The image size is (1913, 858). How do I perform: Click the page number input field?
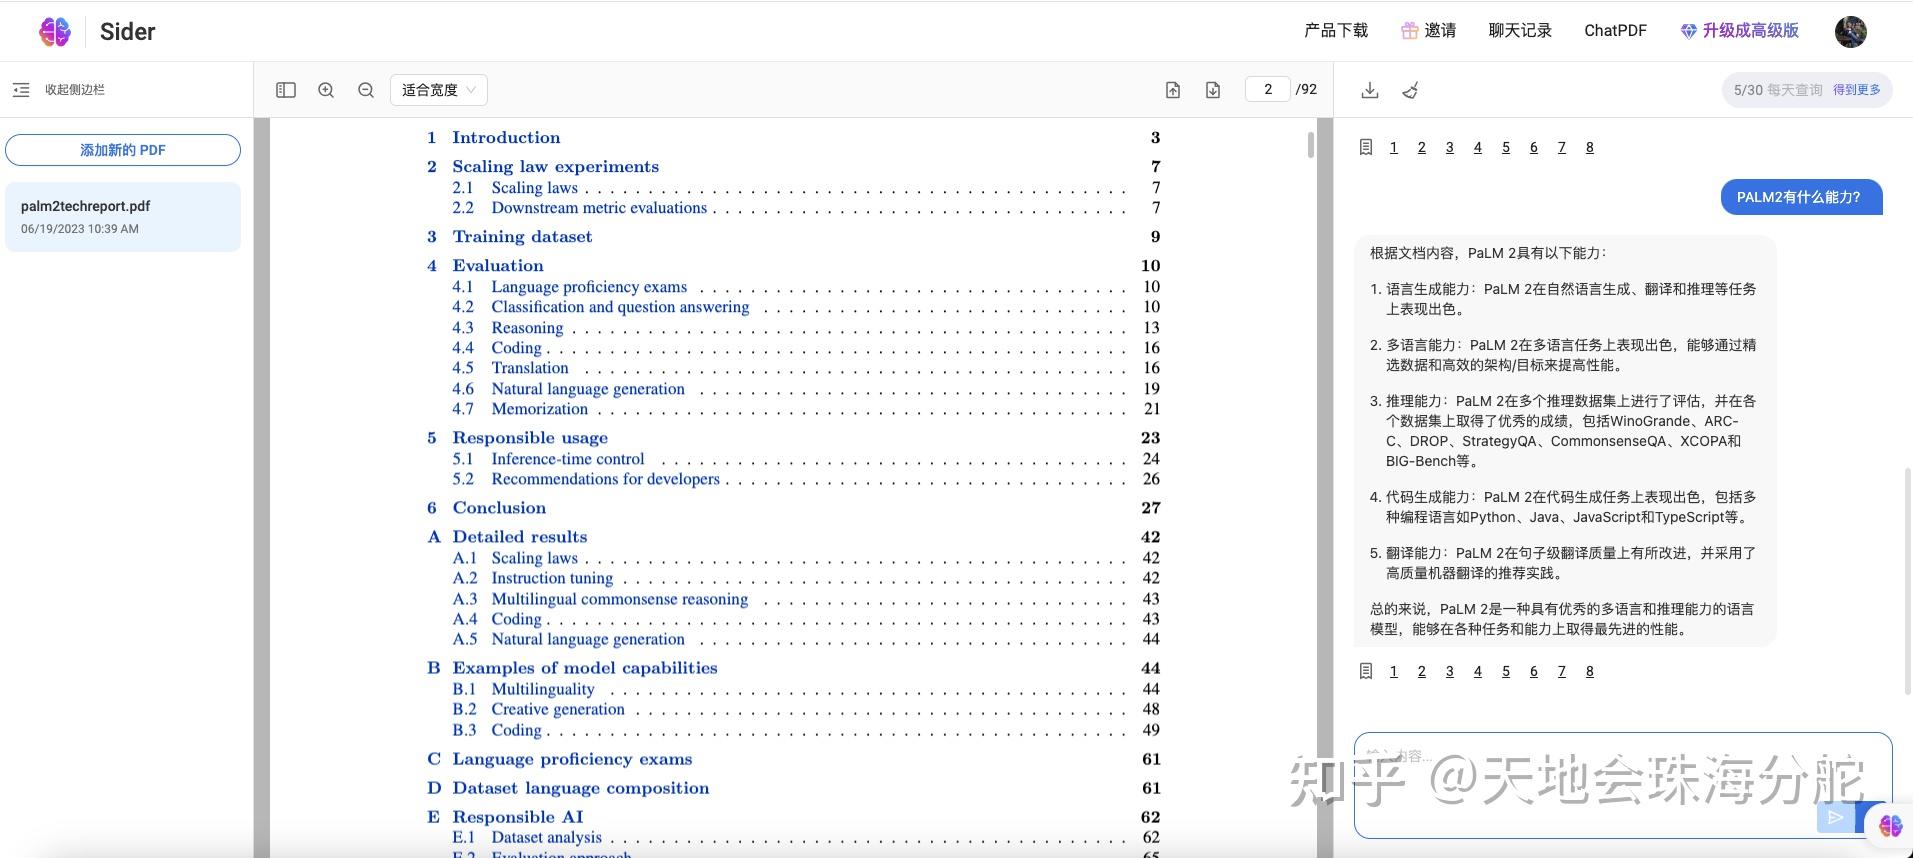pyautogui.click(x=1267, y=89)
